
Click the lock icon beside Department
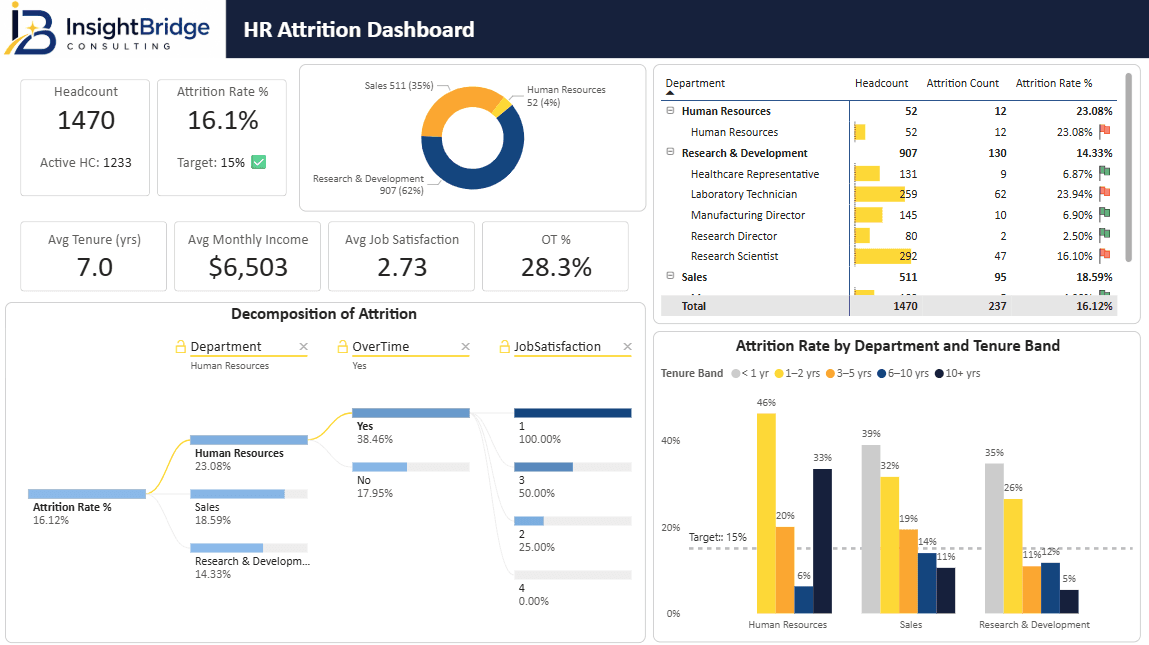[x=181, y=347]
